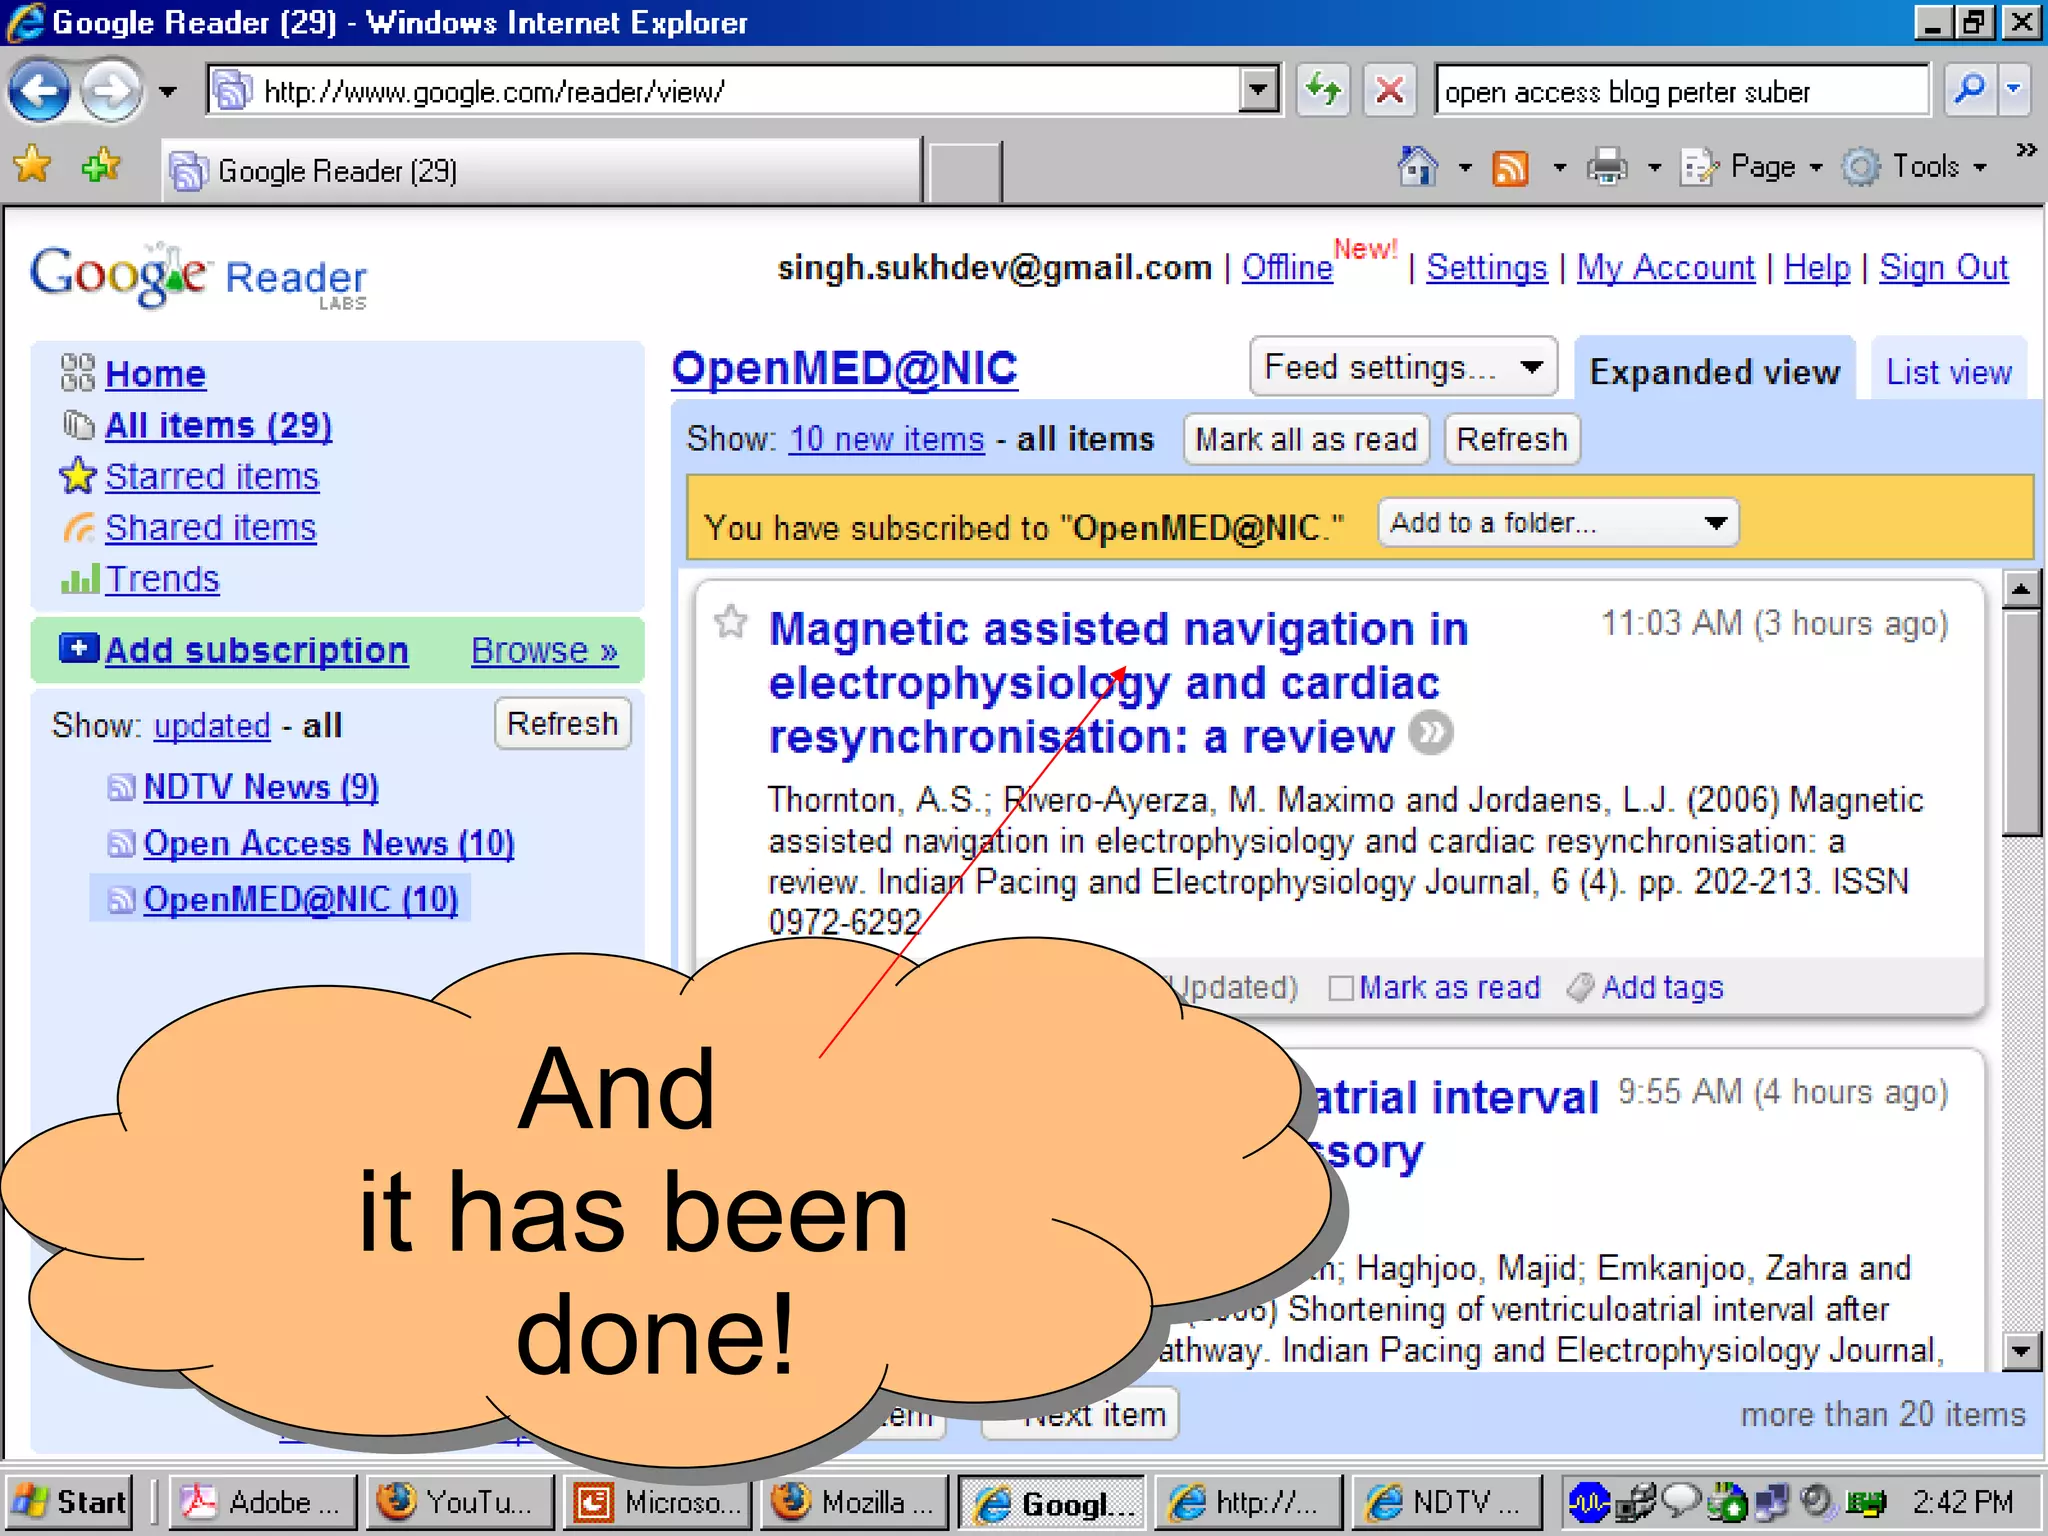Click Add subscription plus icon
The height and width of the screenshot is (1536, 2048).
click(78, 648)
